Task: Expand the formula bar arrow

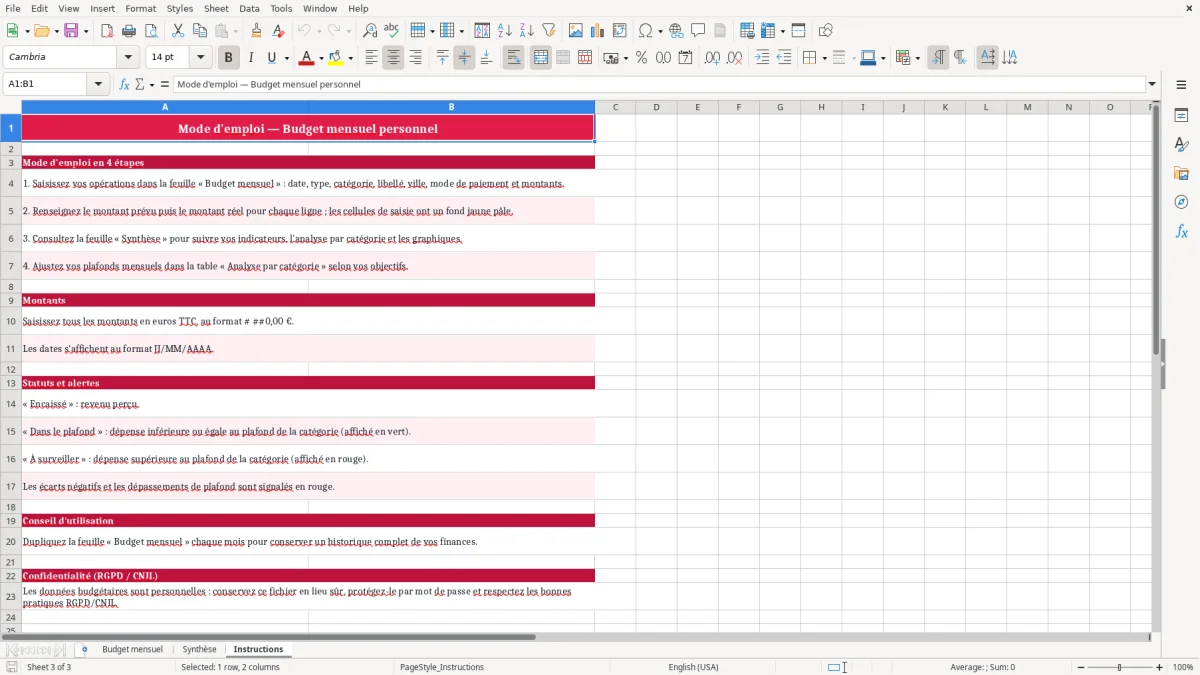Action: (x=1152, y=84)
